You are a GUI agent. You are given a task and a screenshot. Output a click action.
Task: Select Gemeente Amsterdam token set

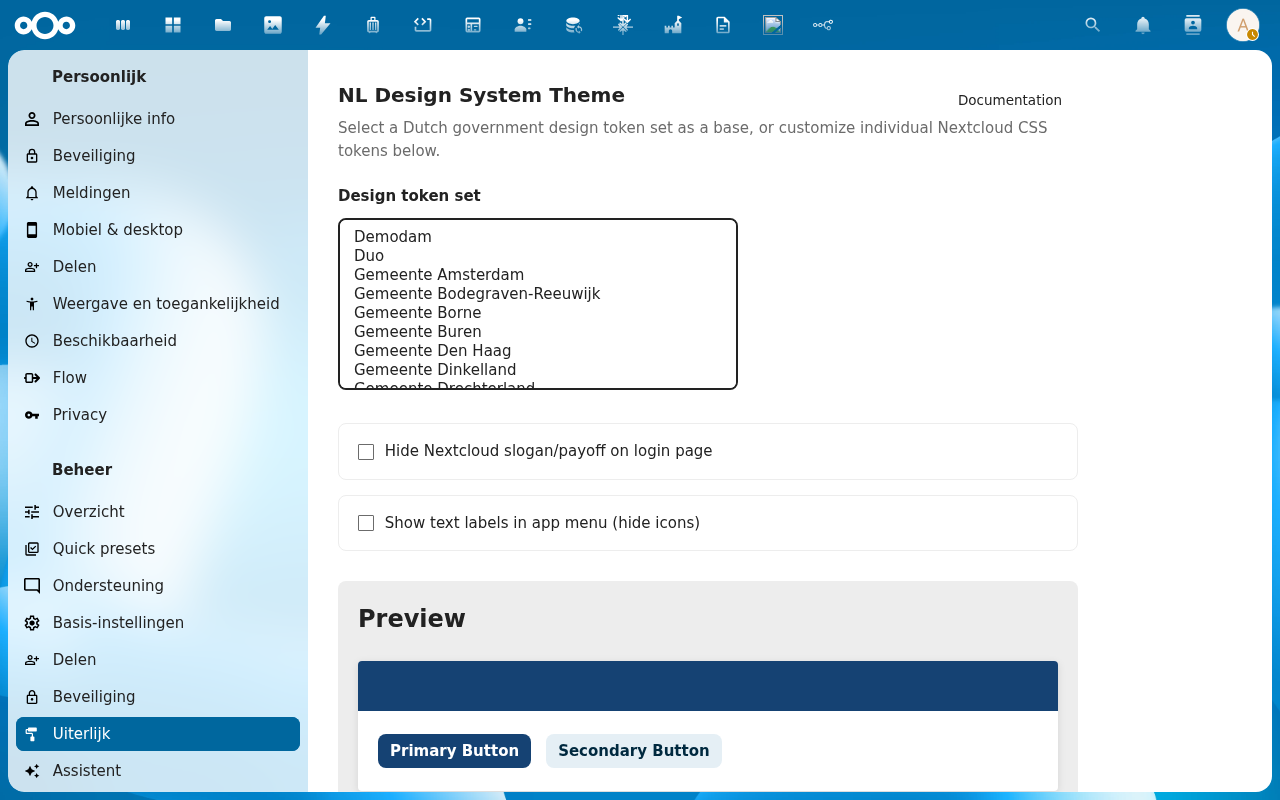(x=537, y=275)
